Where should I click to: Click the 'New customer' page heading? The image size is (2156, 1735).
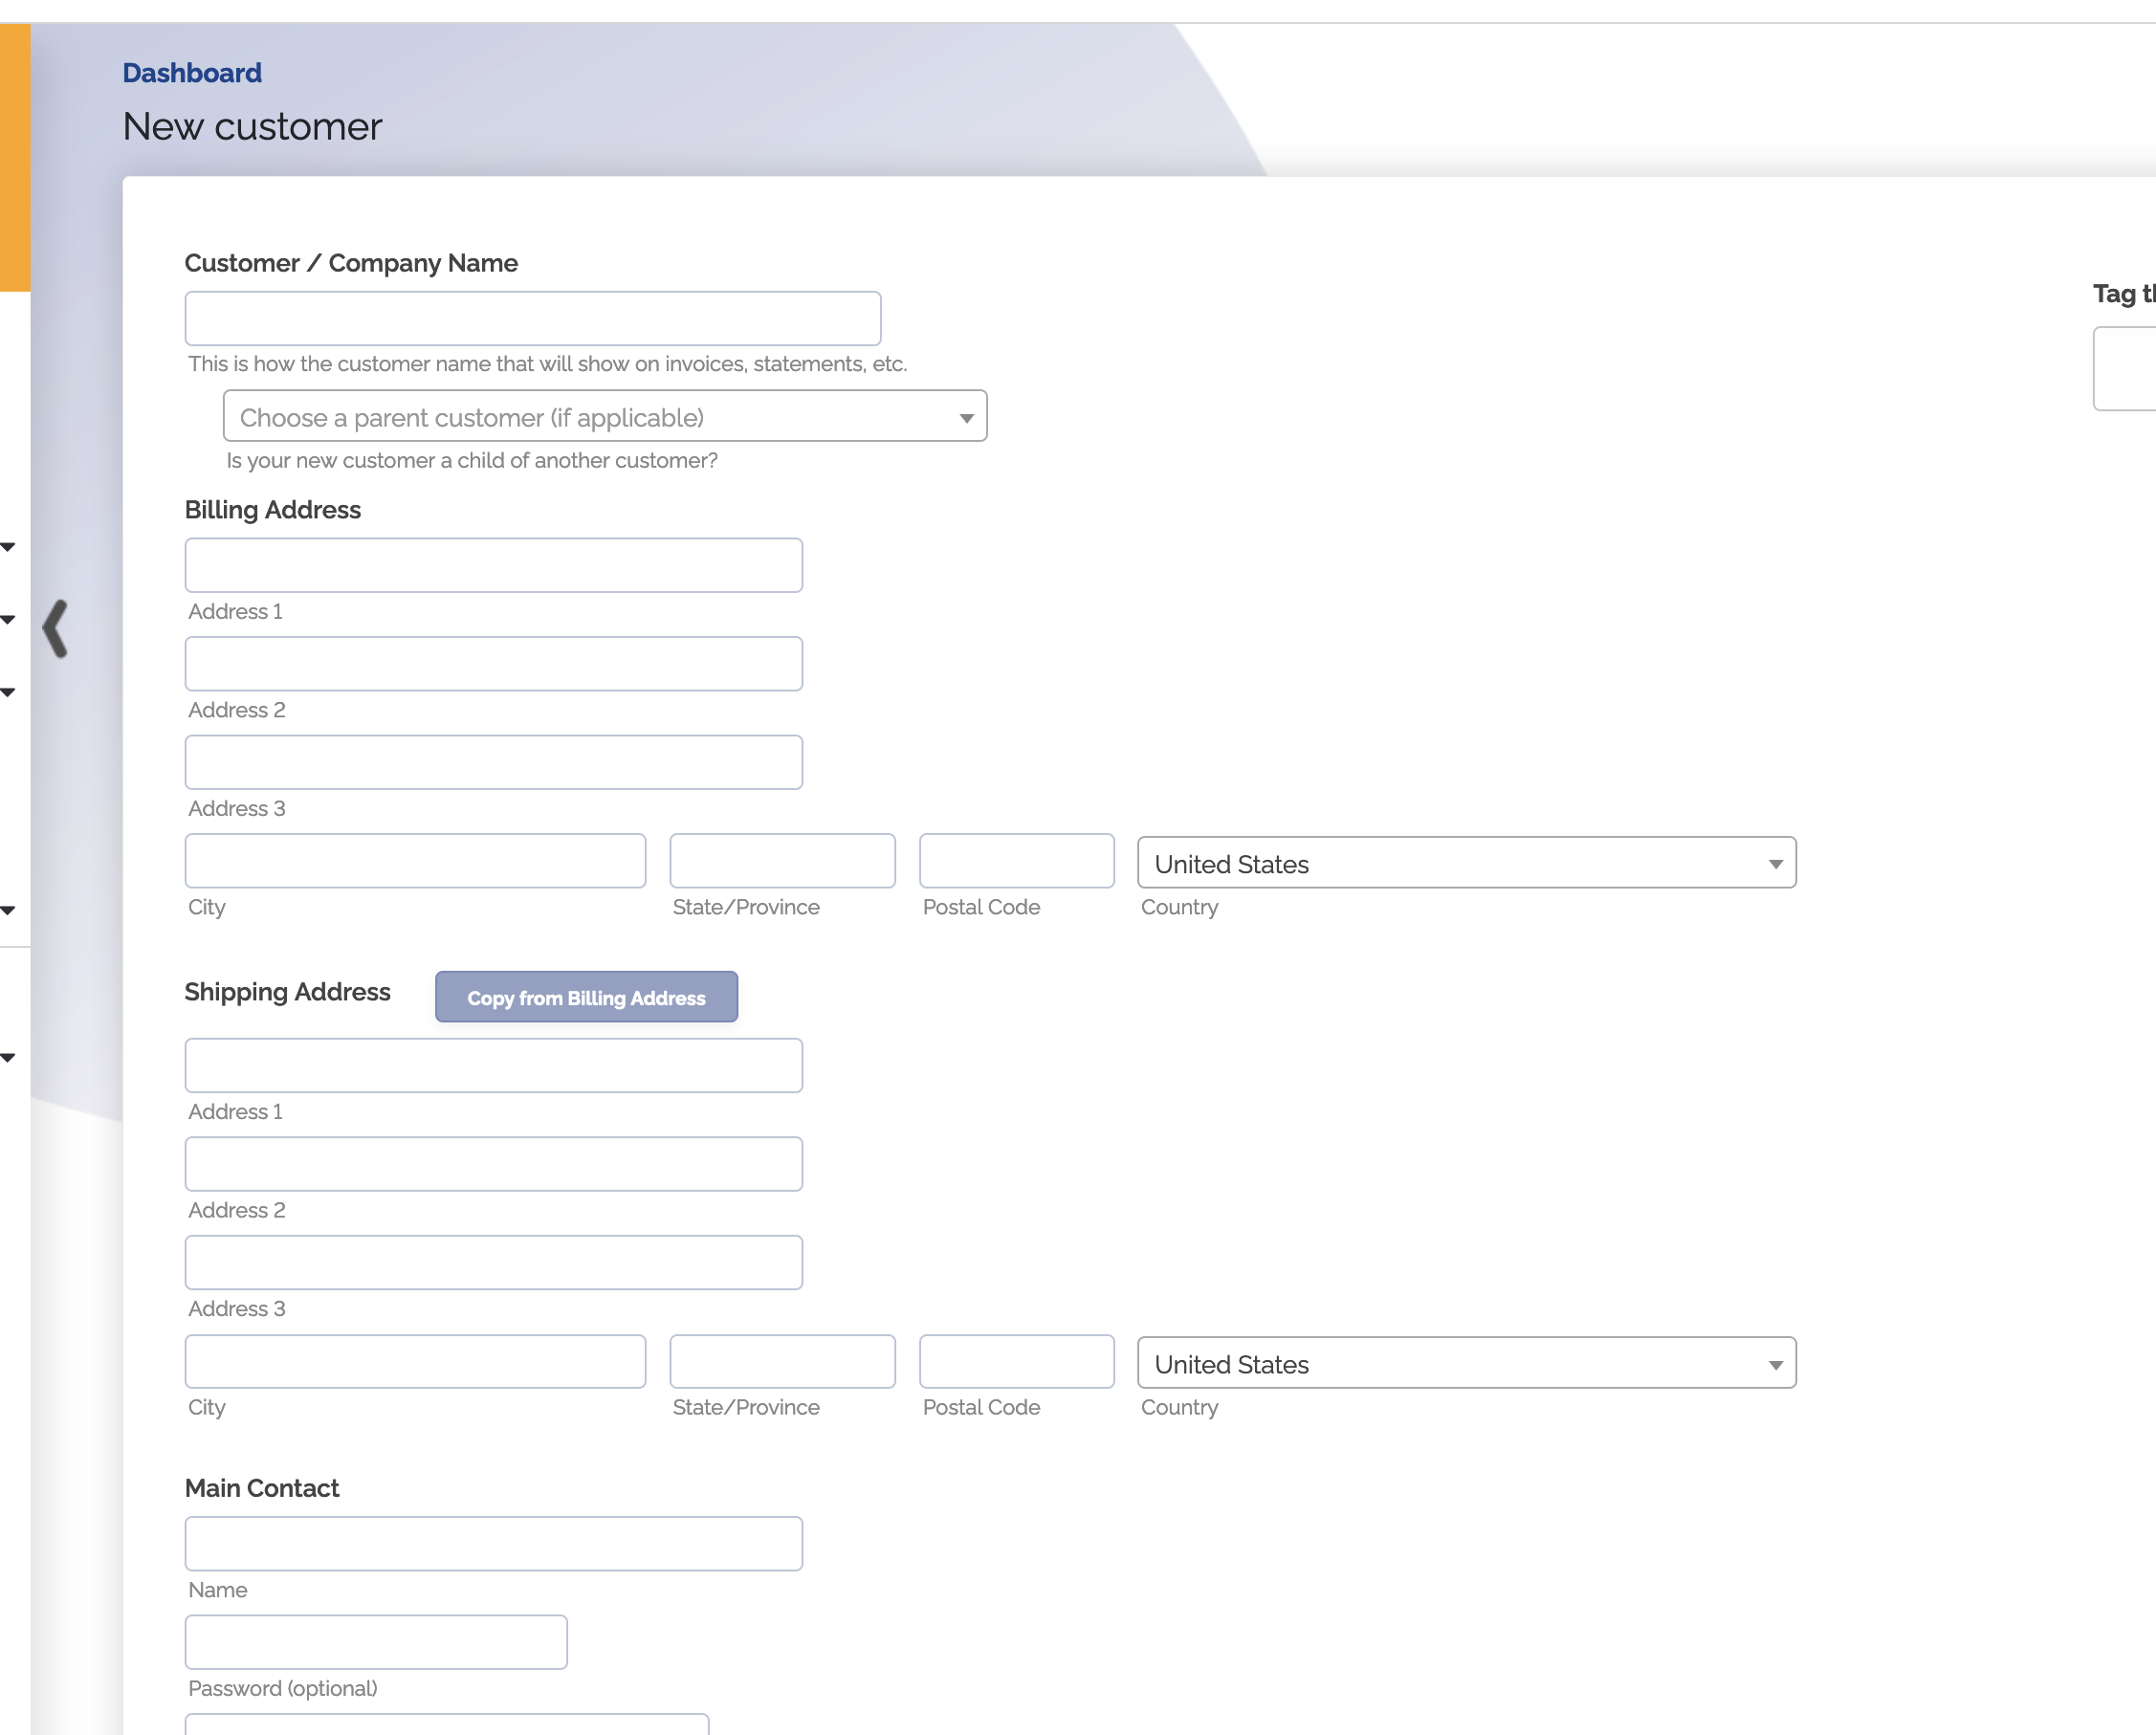pos(252,127)
